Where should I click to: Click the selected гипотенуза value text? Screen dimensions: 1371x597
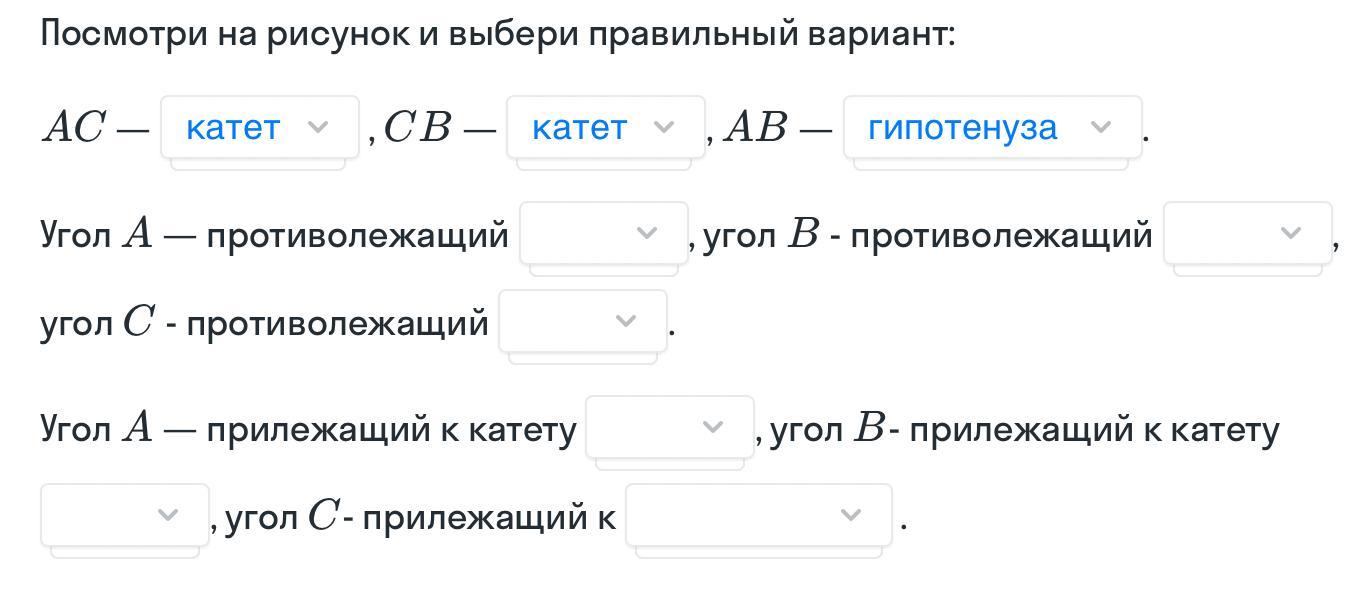pyautogui.click(x=962, y=127)
